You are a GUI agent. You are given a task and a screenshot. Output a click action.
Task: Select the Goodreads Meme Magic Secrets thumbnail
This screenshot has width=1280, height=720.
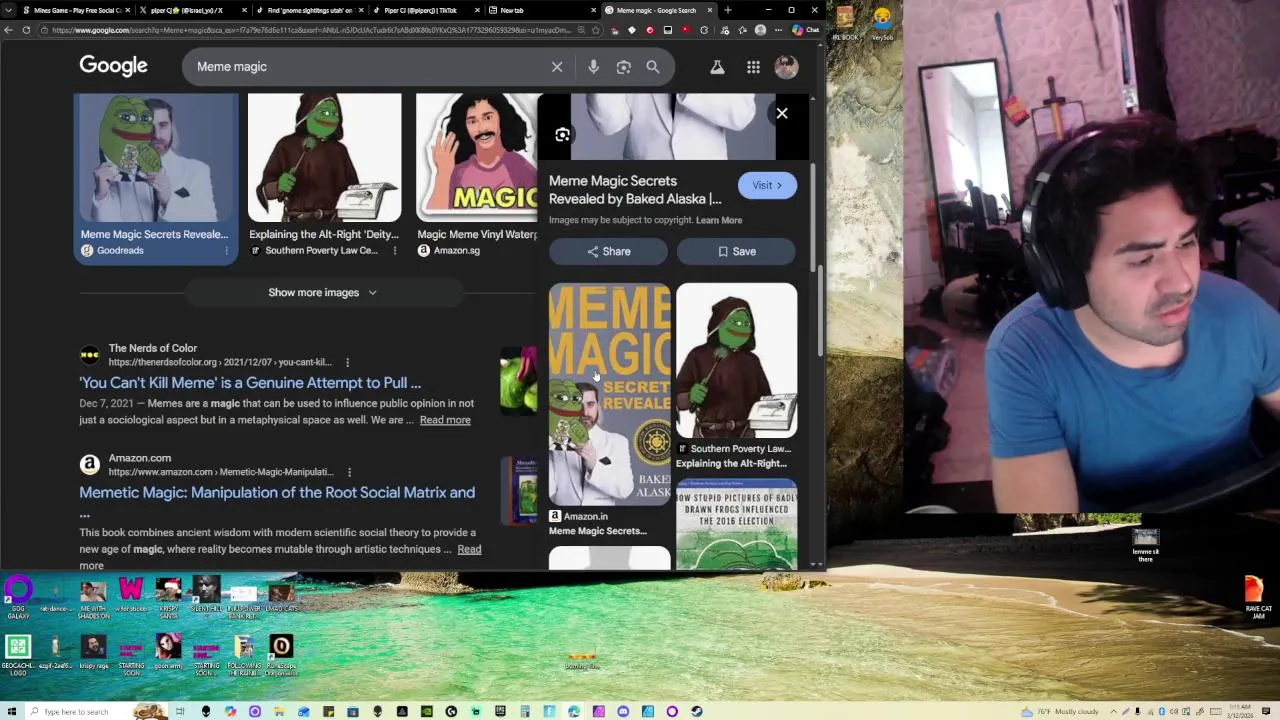pyautogui.click(x=155, y=158)
